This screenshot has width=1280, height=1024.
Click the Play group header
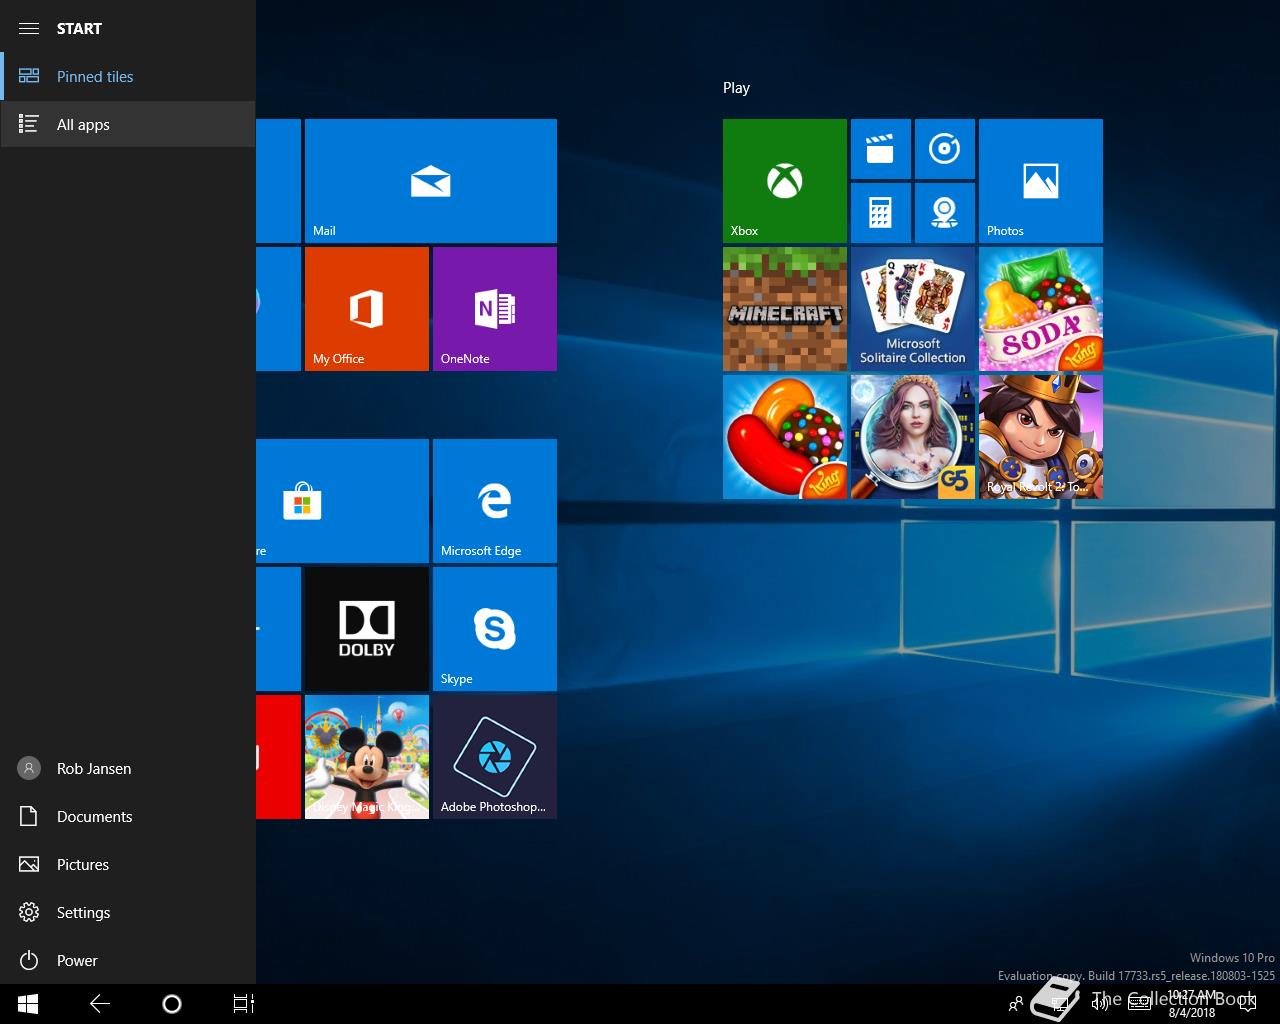[736, 88]
